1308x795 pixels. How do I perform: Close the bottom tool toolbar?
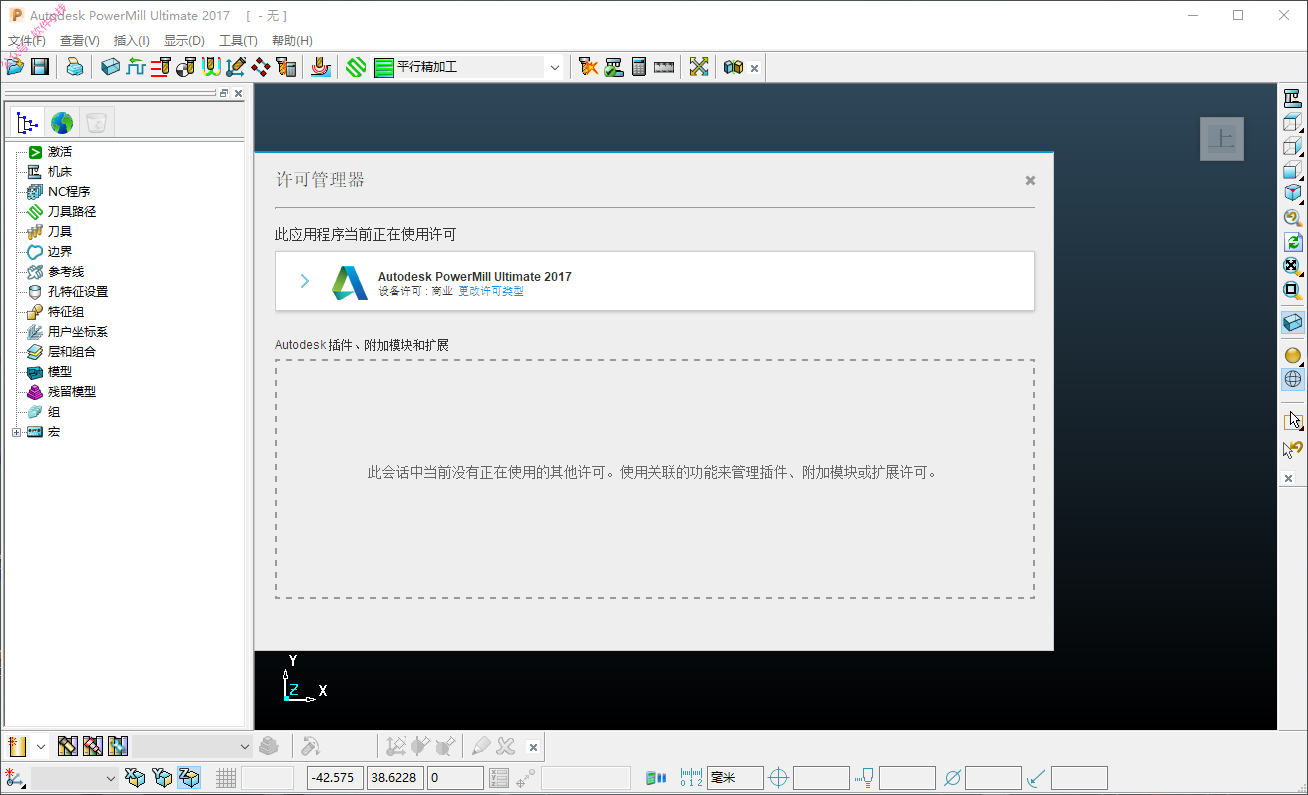pos(533,747)
